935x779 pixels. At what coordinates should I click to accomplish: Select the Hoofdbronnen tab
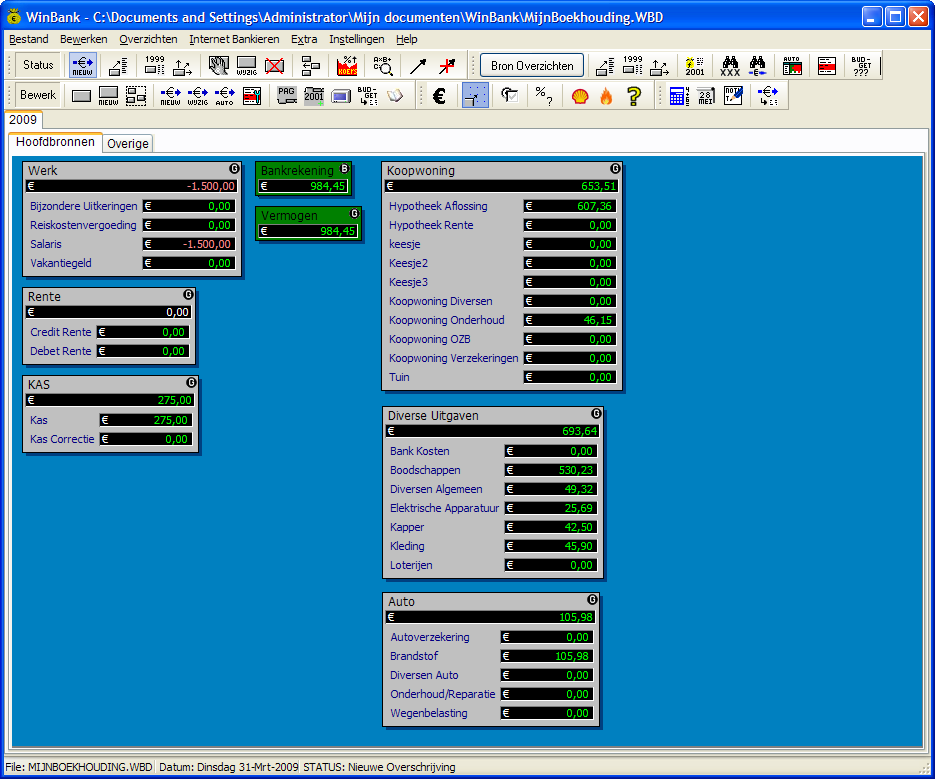point(55,142)
